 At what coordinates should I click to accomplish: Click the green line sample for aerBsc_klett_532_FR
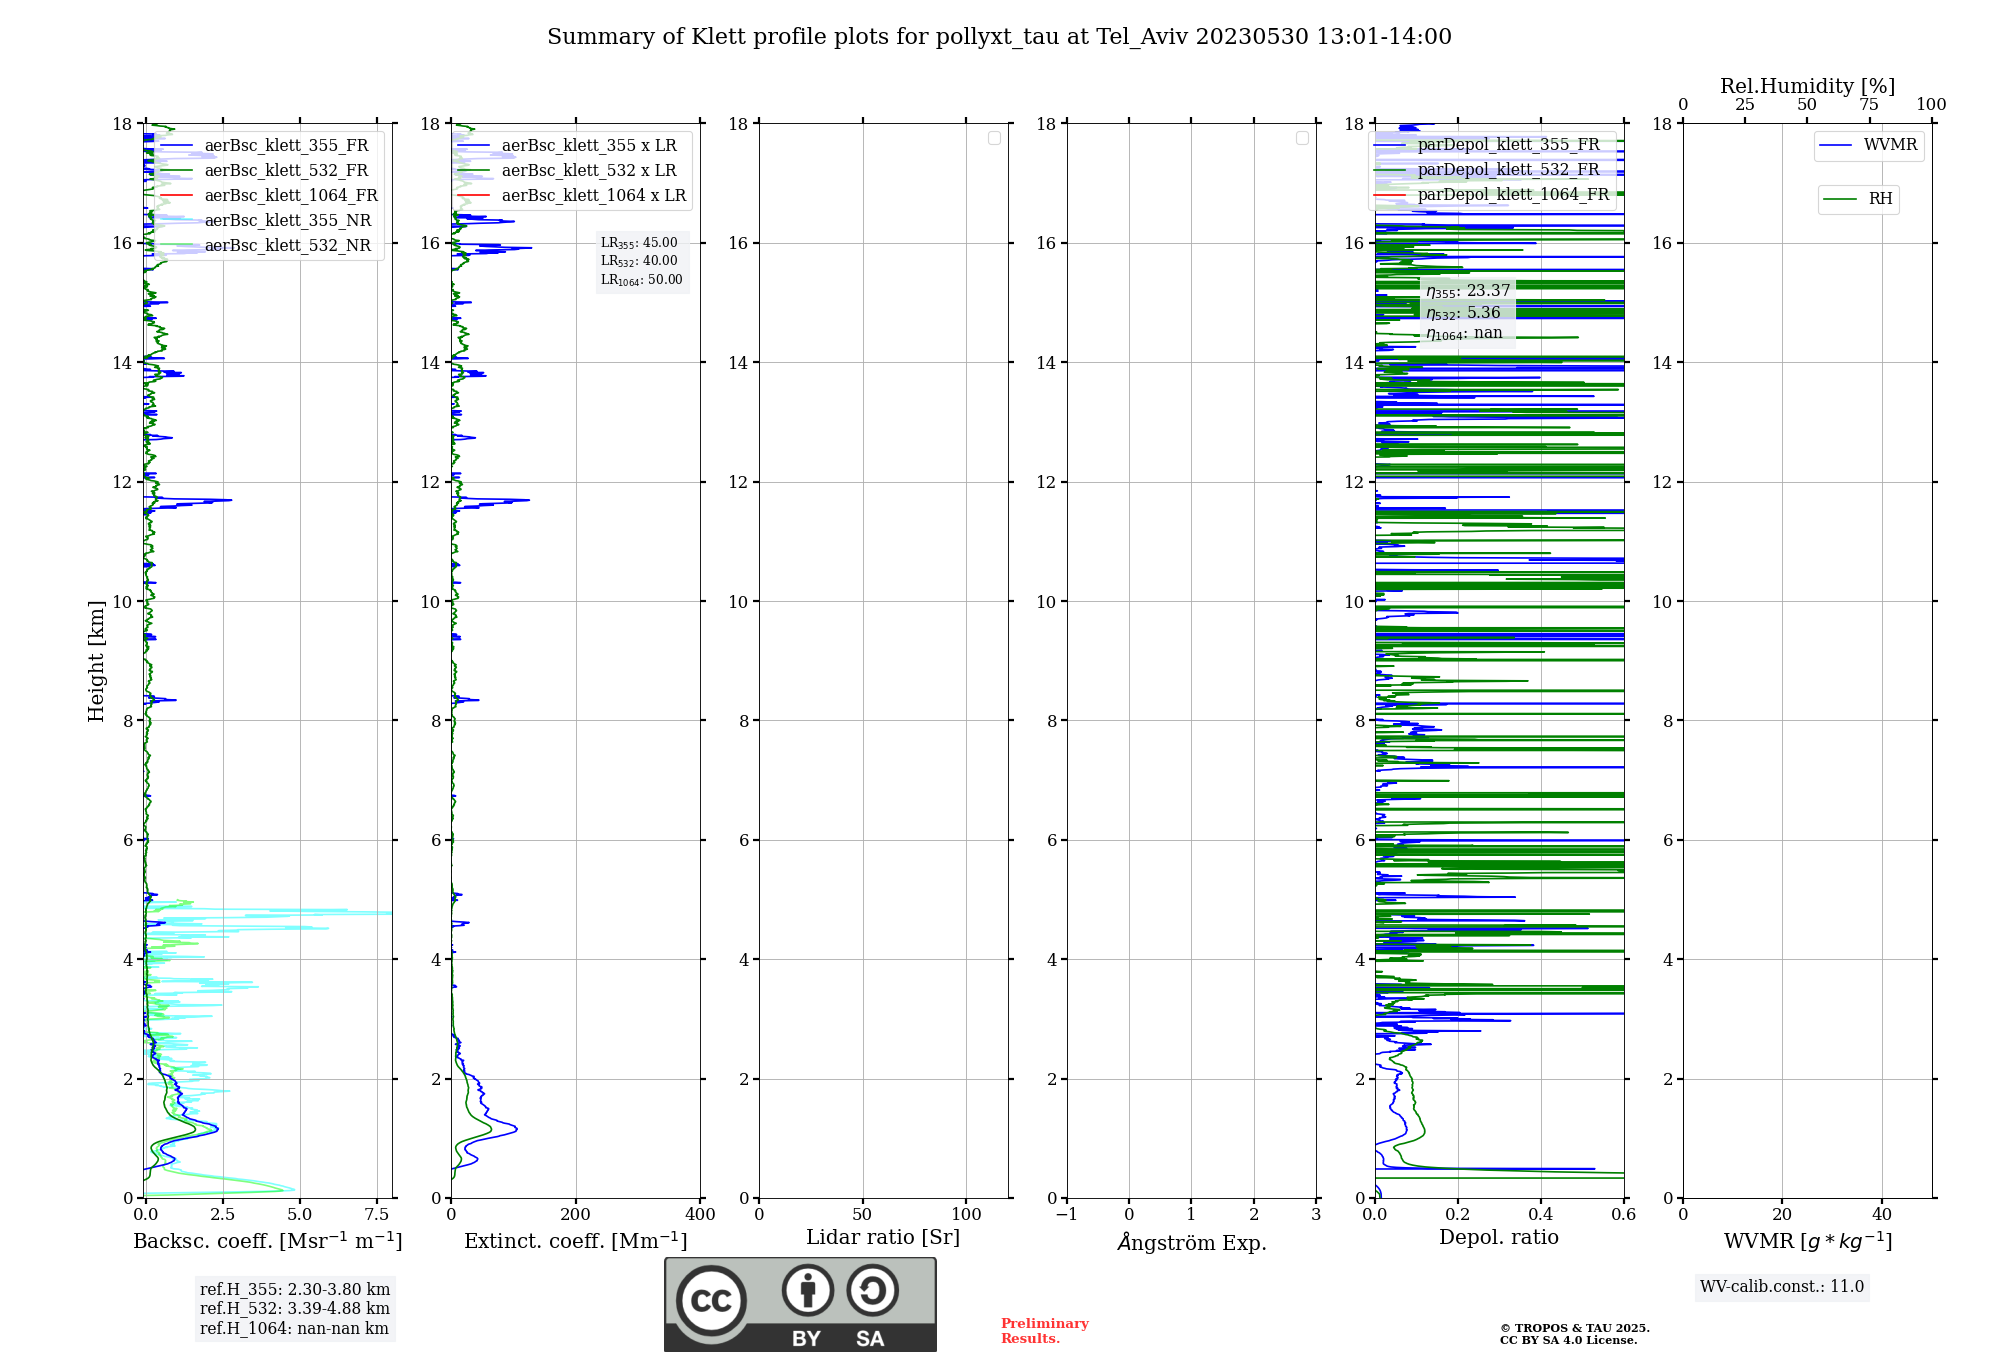coord(176,171)
